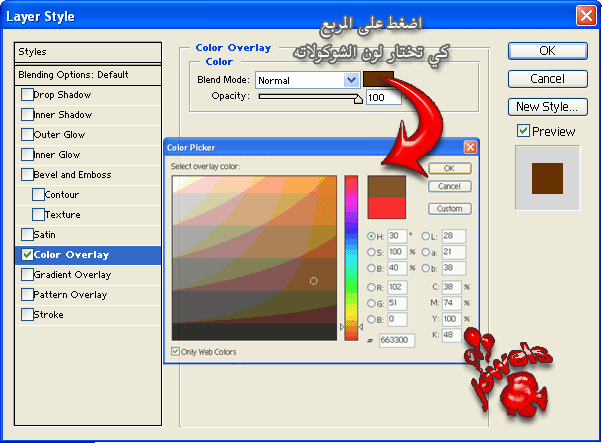Image resolution: width=602 pixels, height=443 pixels.
Task: Toggle the Preview checkbox
Action: pos(523,131)
